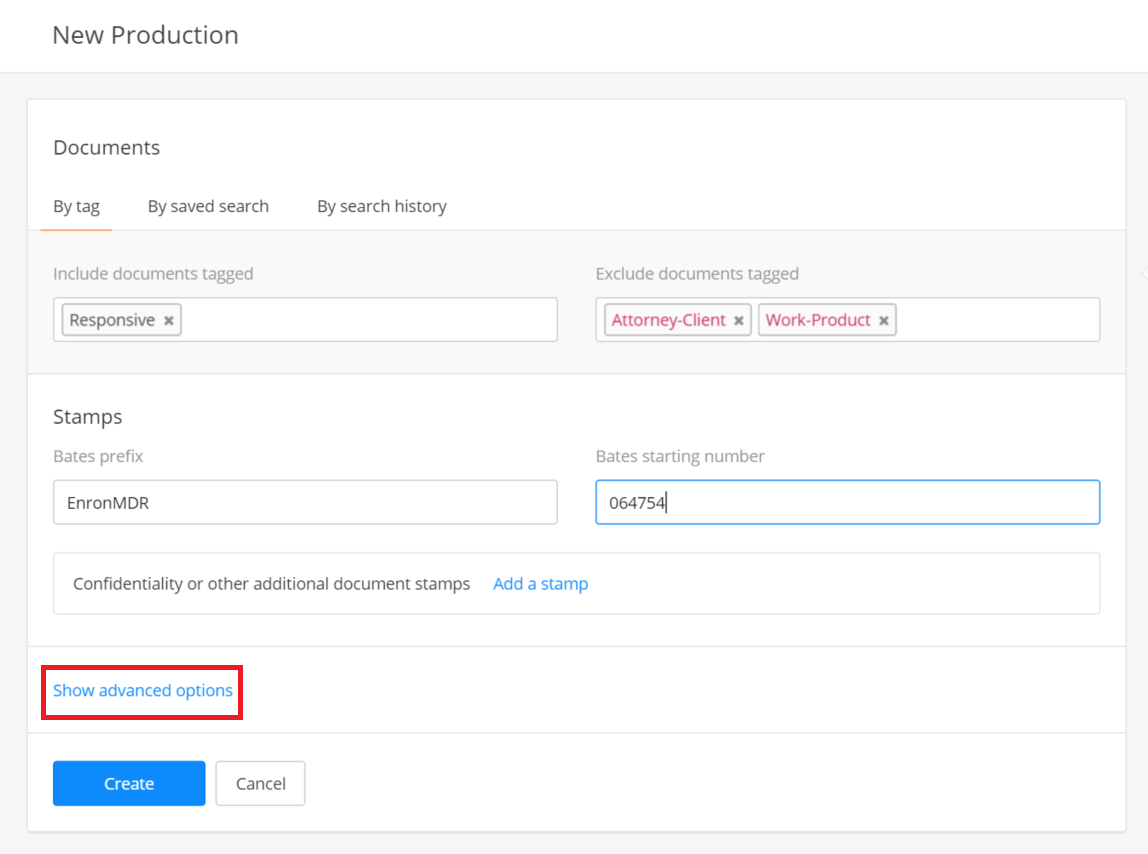Remove the Attorney-Client exclude tag

pyautogui.click(x=739, y=321)
